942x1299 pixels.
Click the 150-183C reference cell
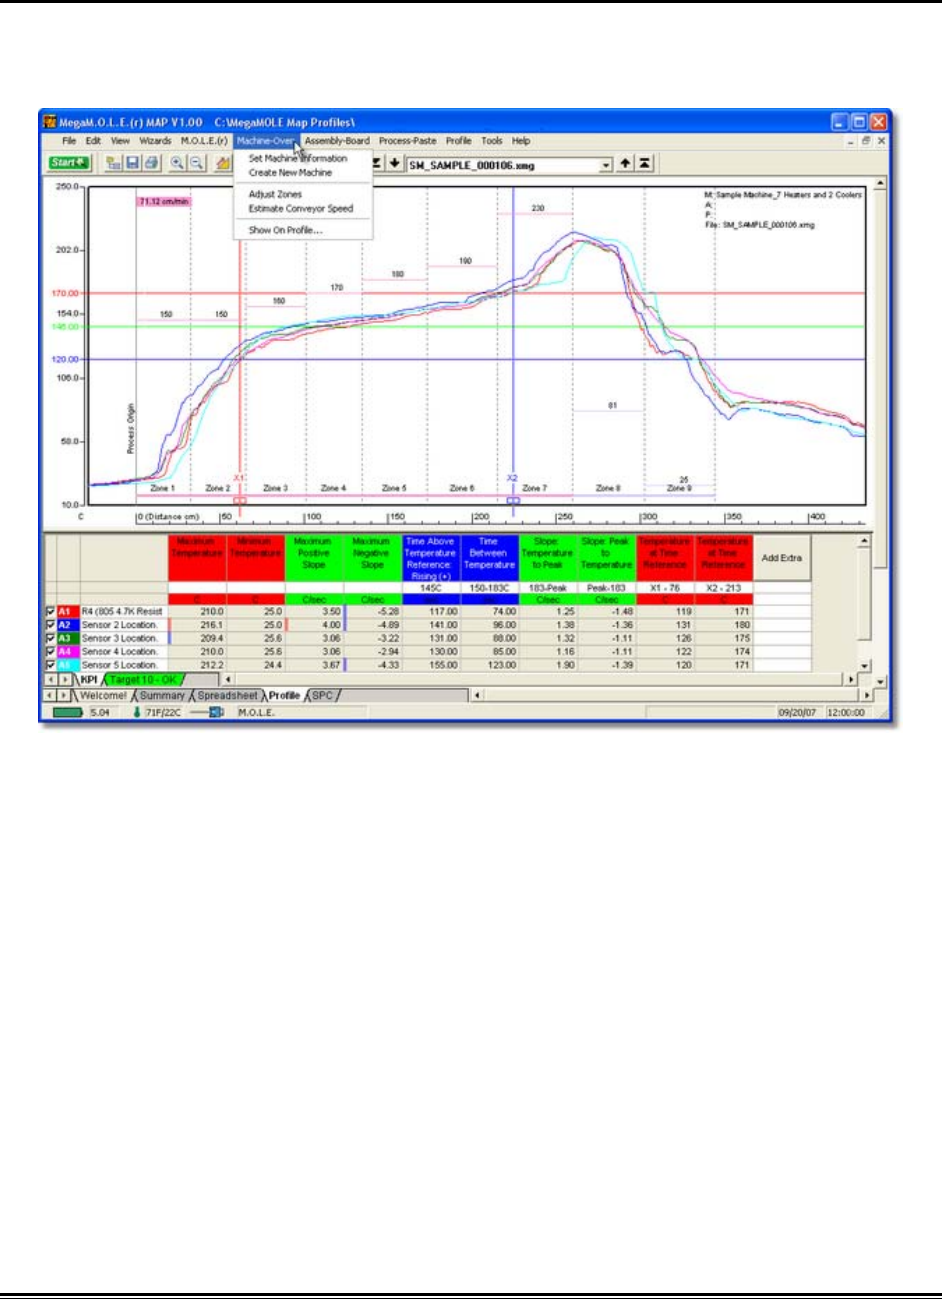pos(489,588)
